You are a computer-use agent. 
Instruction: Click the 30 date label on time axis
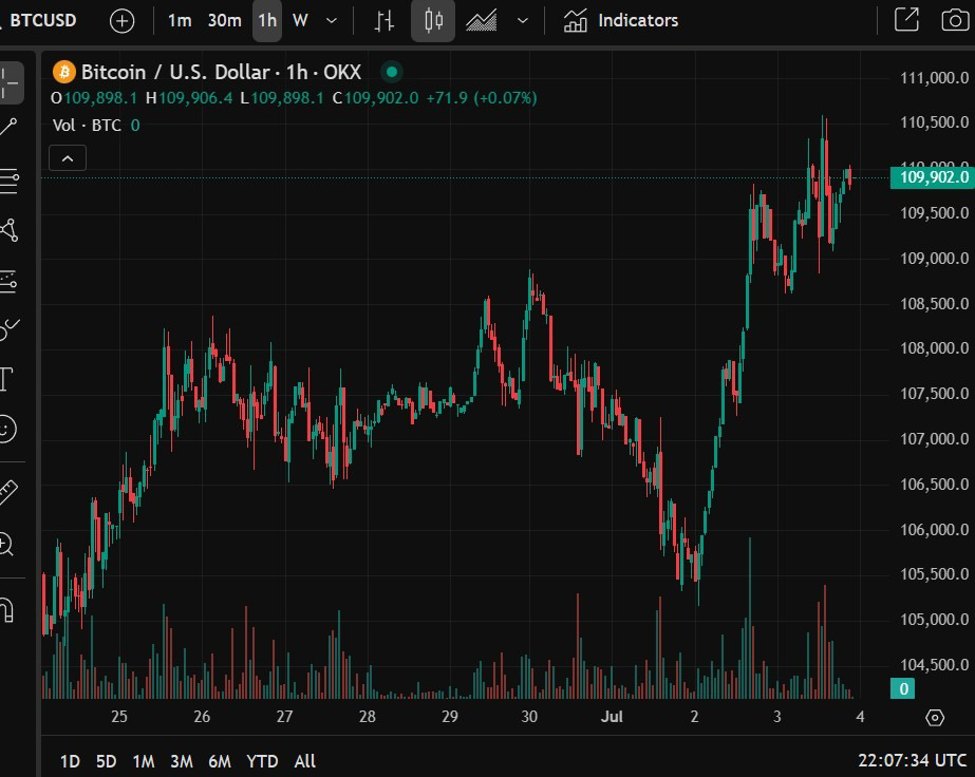tap(529, 717)
